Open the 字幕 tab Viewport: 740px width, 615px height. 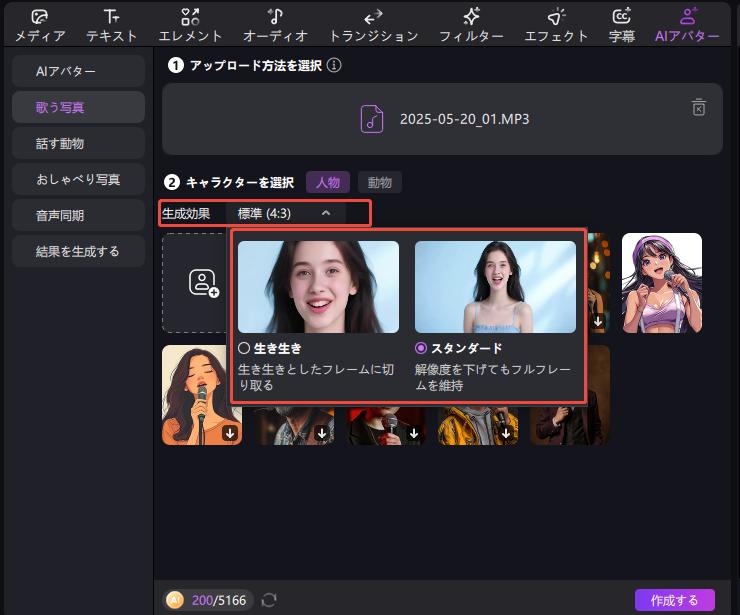tap(622, 25)
